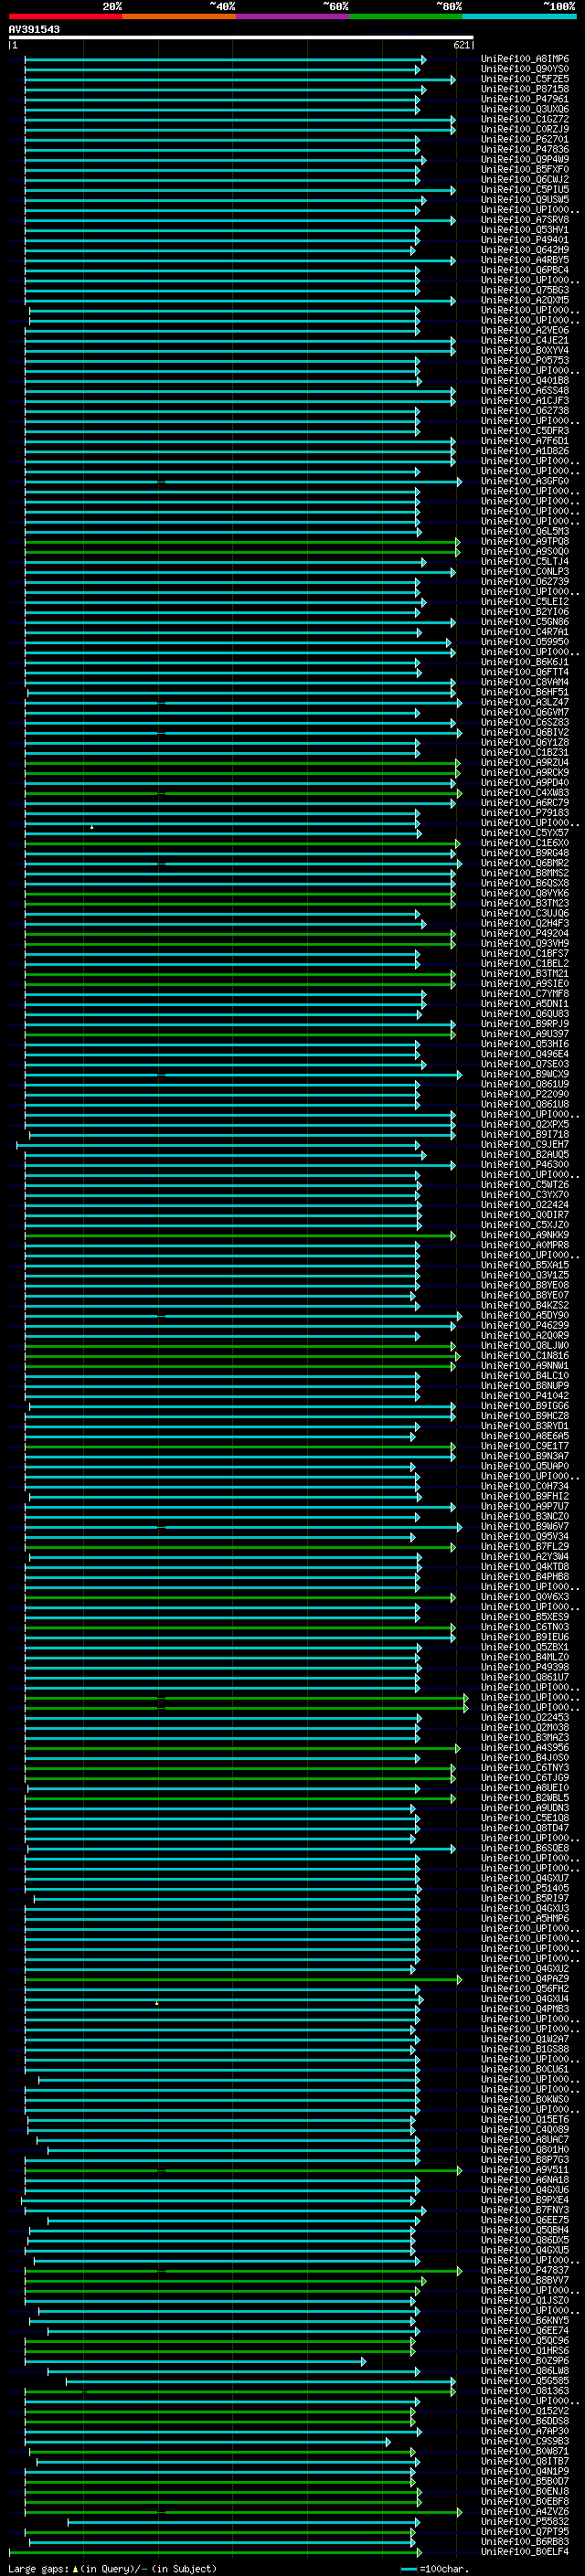Select hit label UniRef100_B5FXF0
Image resolution: width=585 pixels, height=2576 pixels.
point(525,170)
